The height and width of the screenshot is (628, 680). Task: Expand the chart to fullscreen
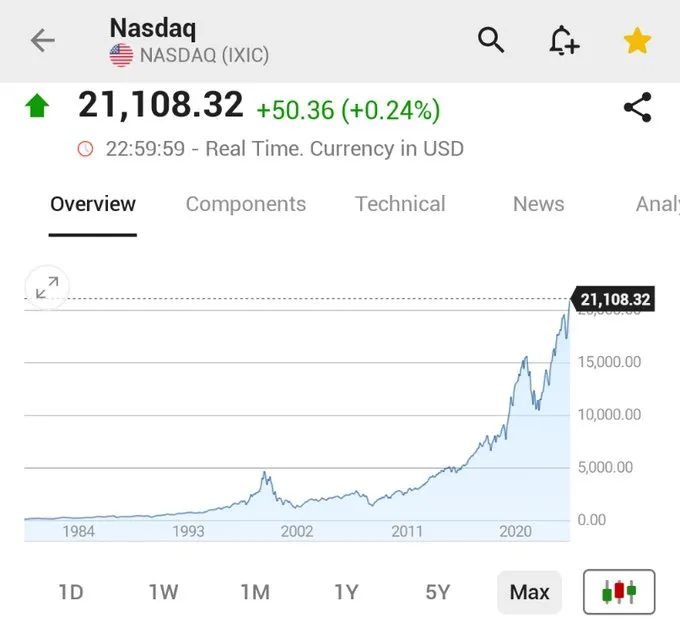pyautogui.click(x=47, y=288)
